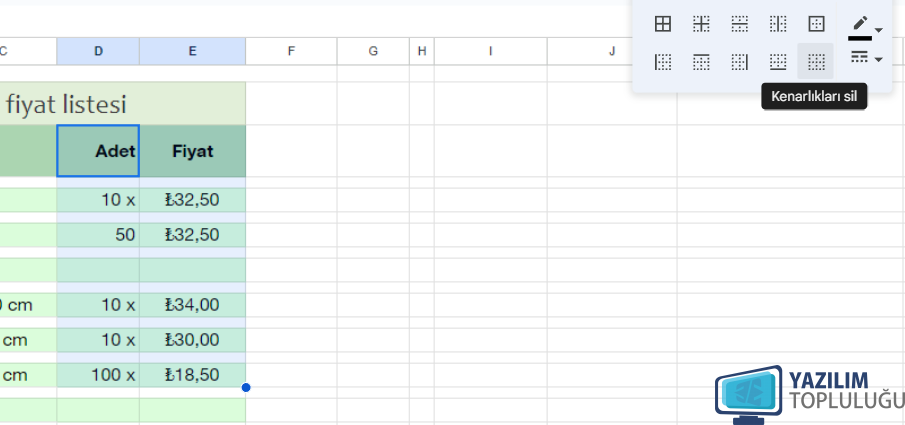905x425 pixels.
Task: Apply right border option
Action: point(739,61)
